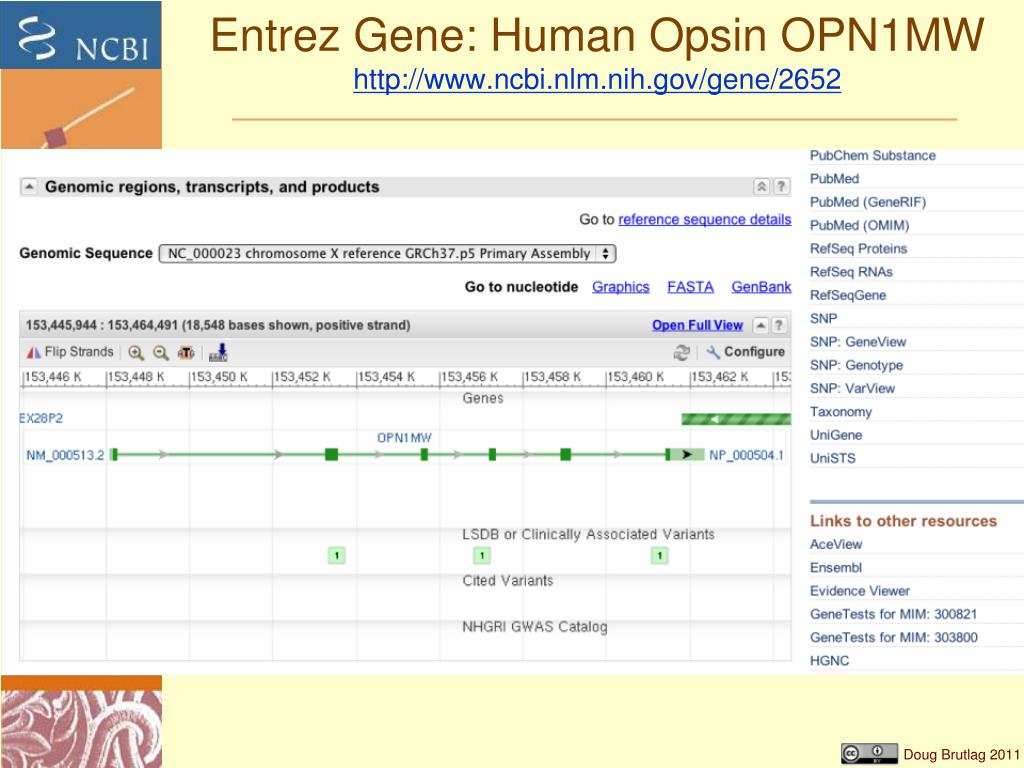
Task: Click the double-chevron icon in the Genomic regions header
Action: click(x=761, y=187)
